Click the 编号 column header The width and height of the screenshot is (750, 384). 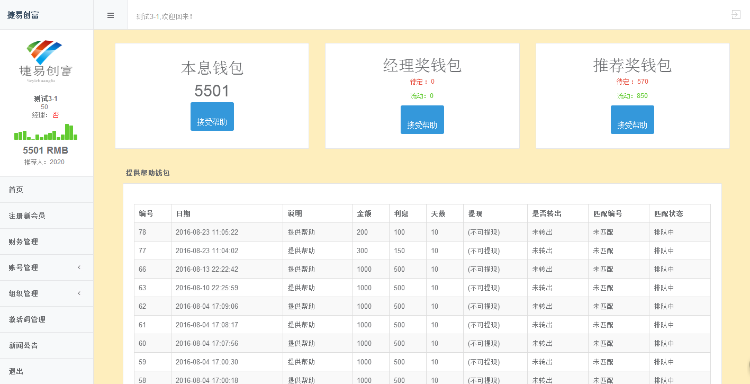point(146,214)
